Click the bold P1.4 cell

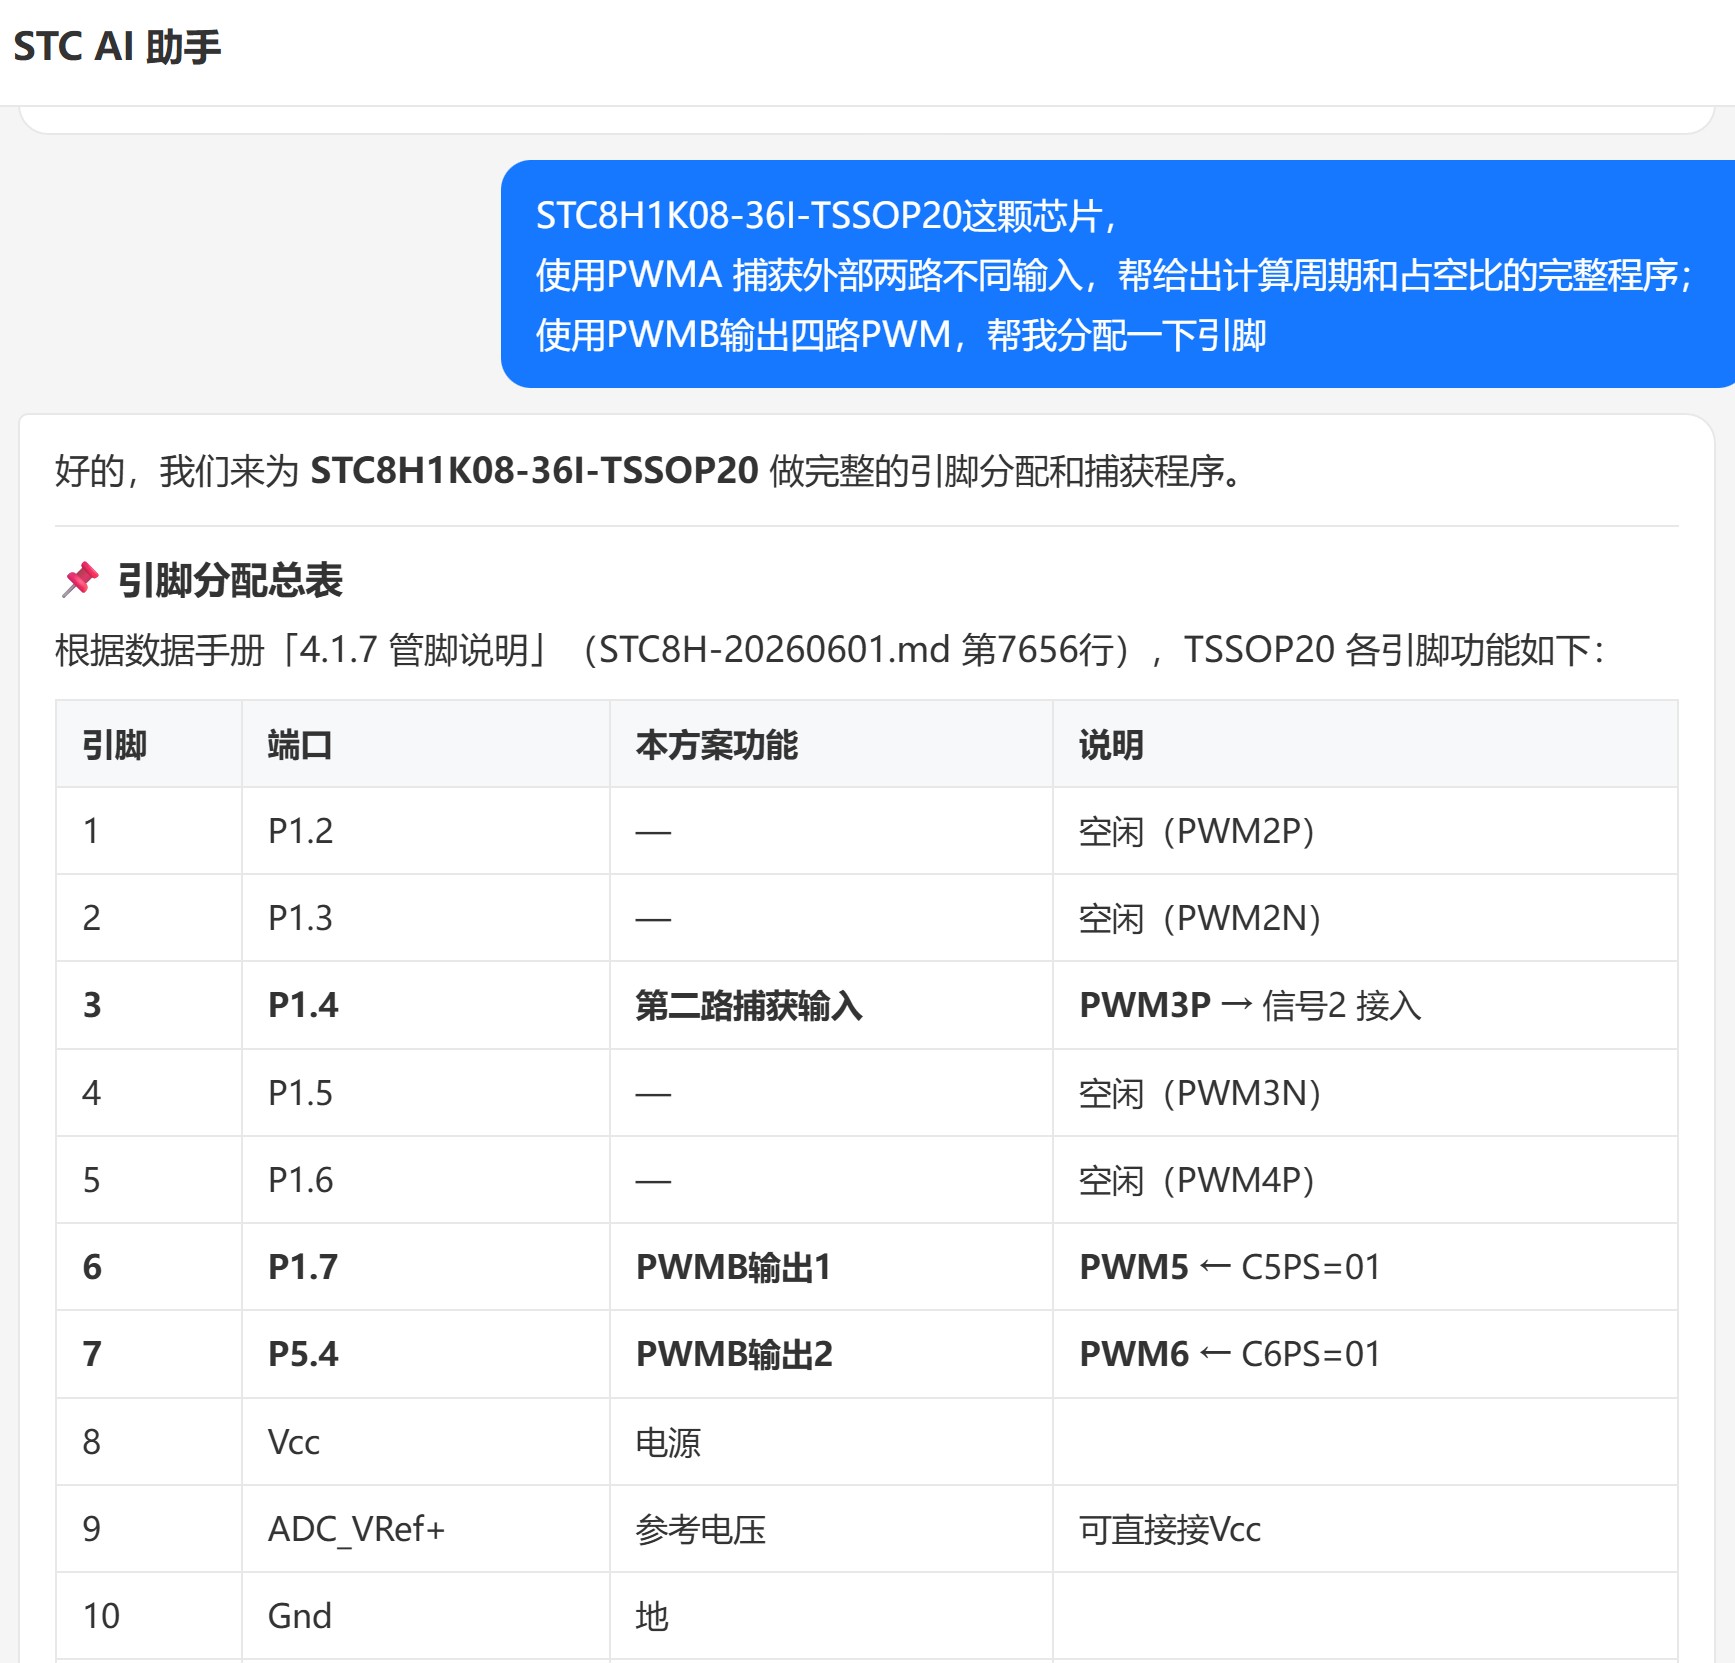[x=426, y=1005]
